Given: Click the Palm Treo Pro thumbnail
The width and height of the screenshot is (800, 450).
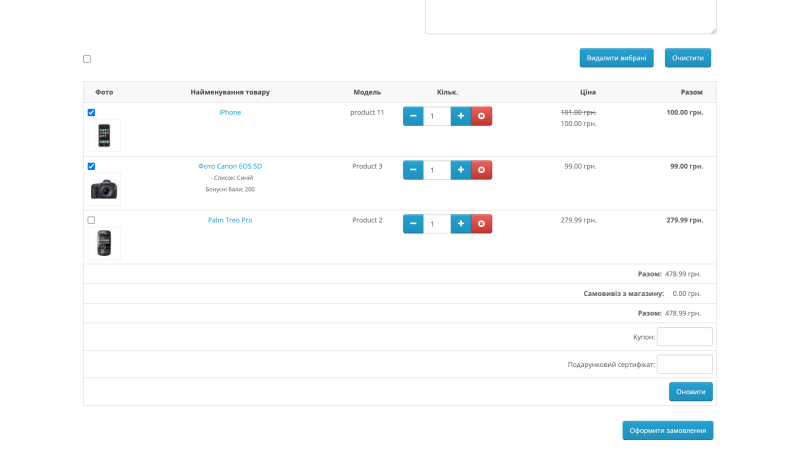Looking at the screenshot, I should point(104,243).
